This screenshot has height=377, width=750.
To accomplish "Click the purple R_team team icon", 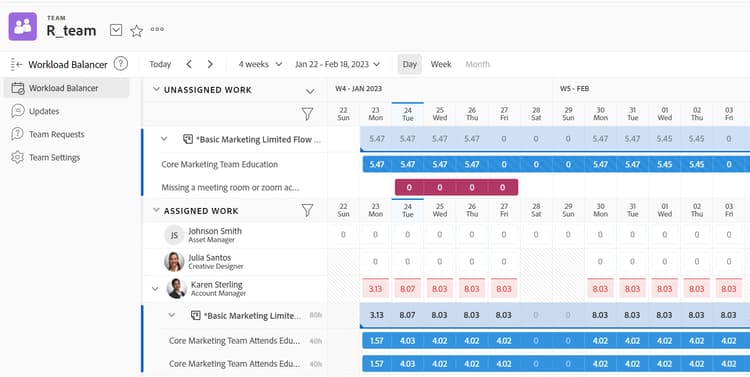I will (22, 27).
